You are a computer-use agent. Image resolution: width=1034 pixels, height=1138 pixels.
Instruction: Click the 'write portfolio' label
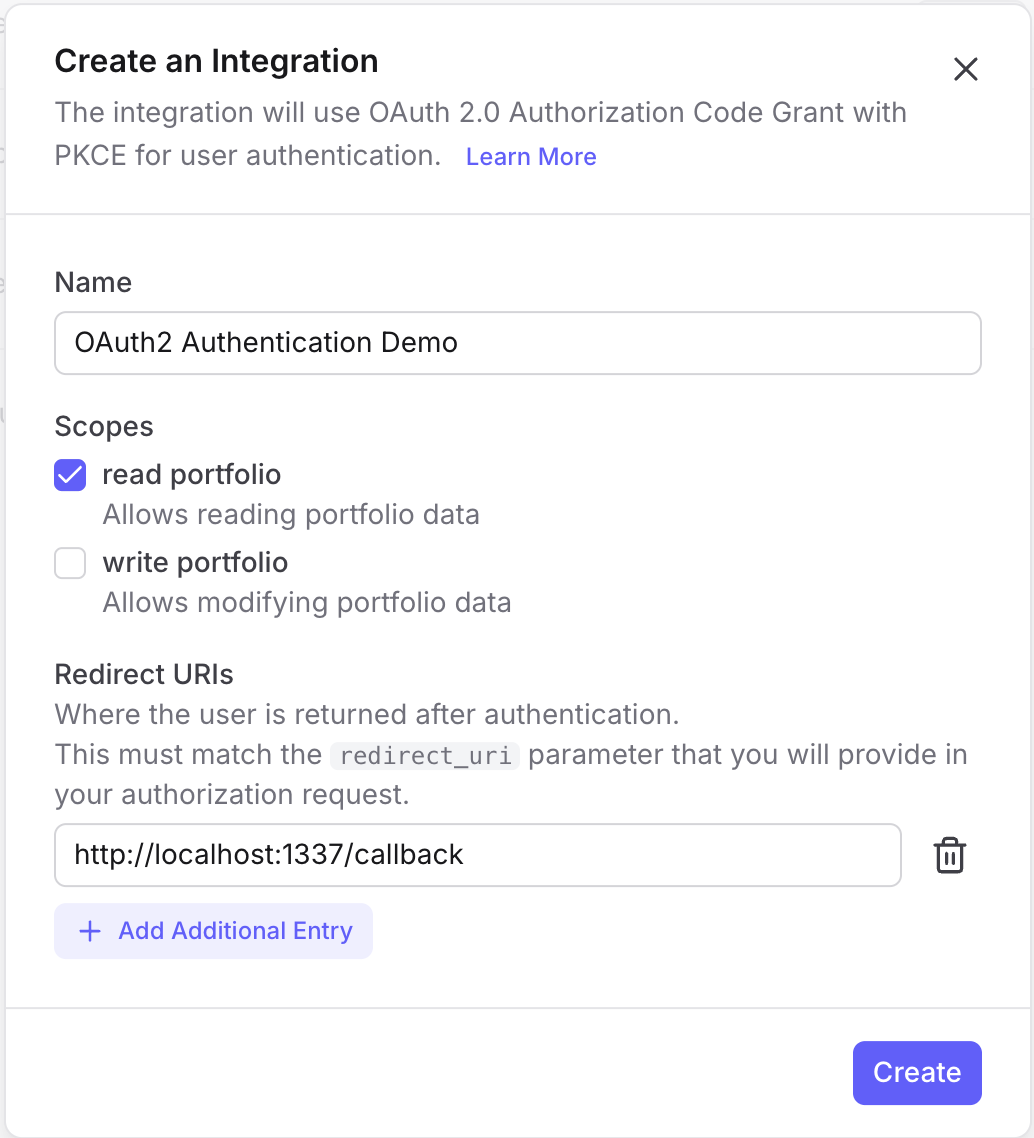pyautogui.click(x=195, y=562)
